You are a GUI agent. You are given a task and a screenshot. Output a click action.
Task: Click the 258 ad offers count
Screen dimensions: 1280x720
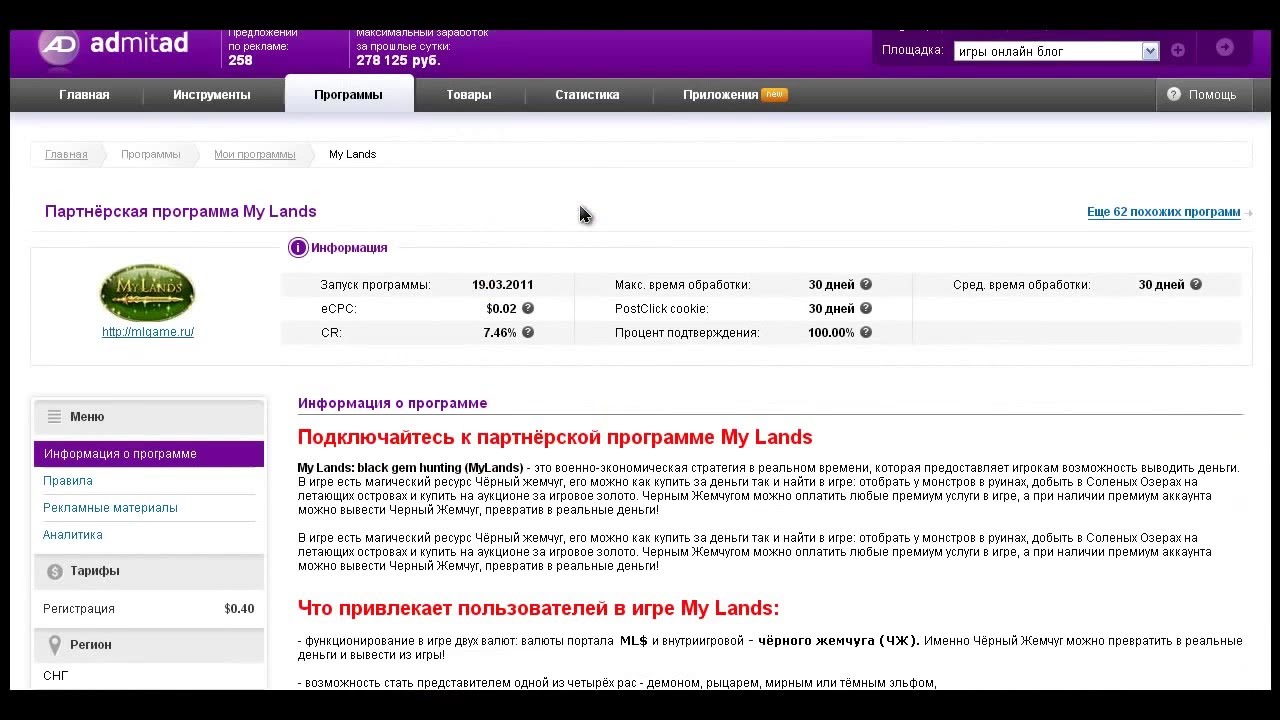click(240, 60)
